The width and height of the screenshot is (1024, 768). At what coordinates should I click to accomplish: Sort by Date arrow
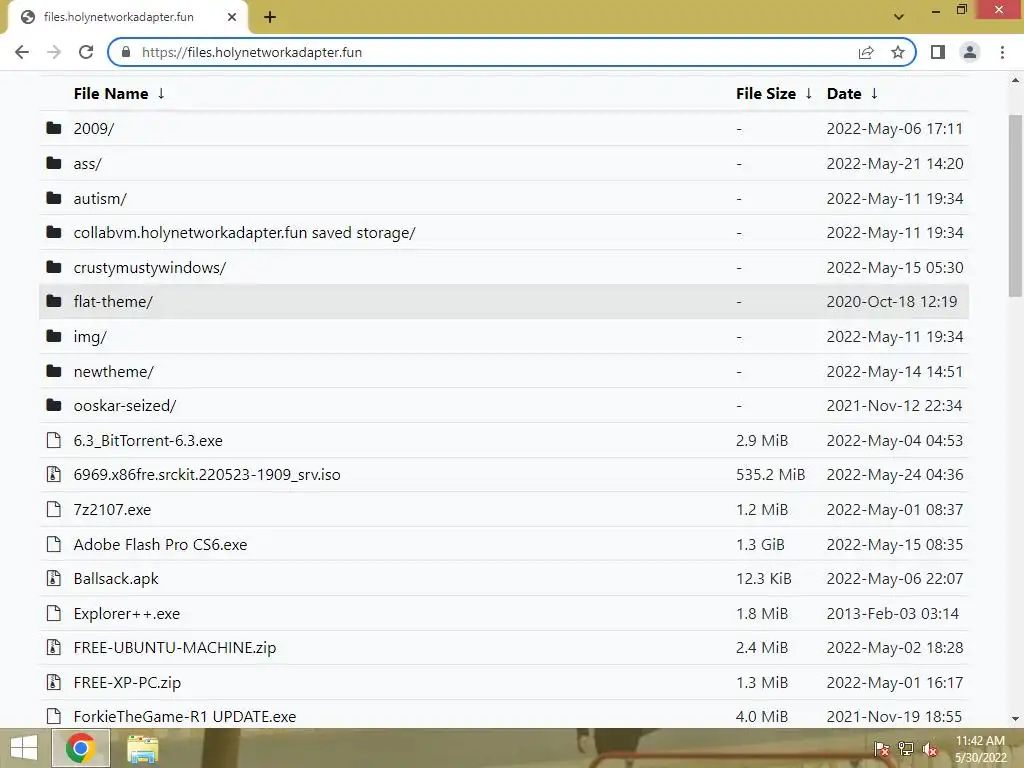coord(874,93)
